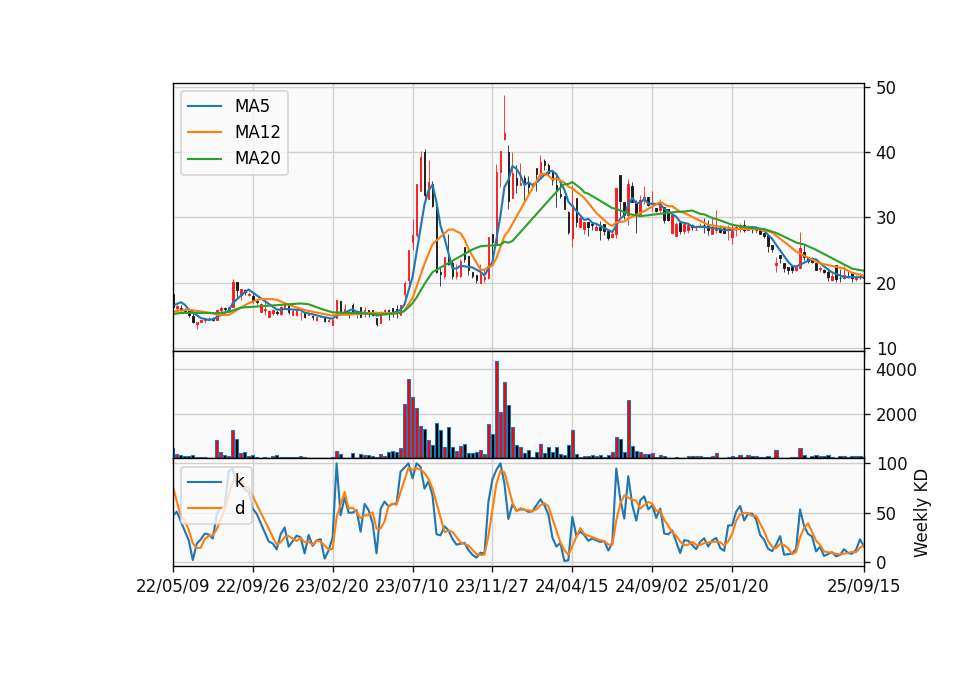Screen dimensions: 960x690
Task: Click the MA12 legend label
Action: pyautogui.click(x=257, y=132)
